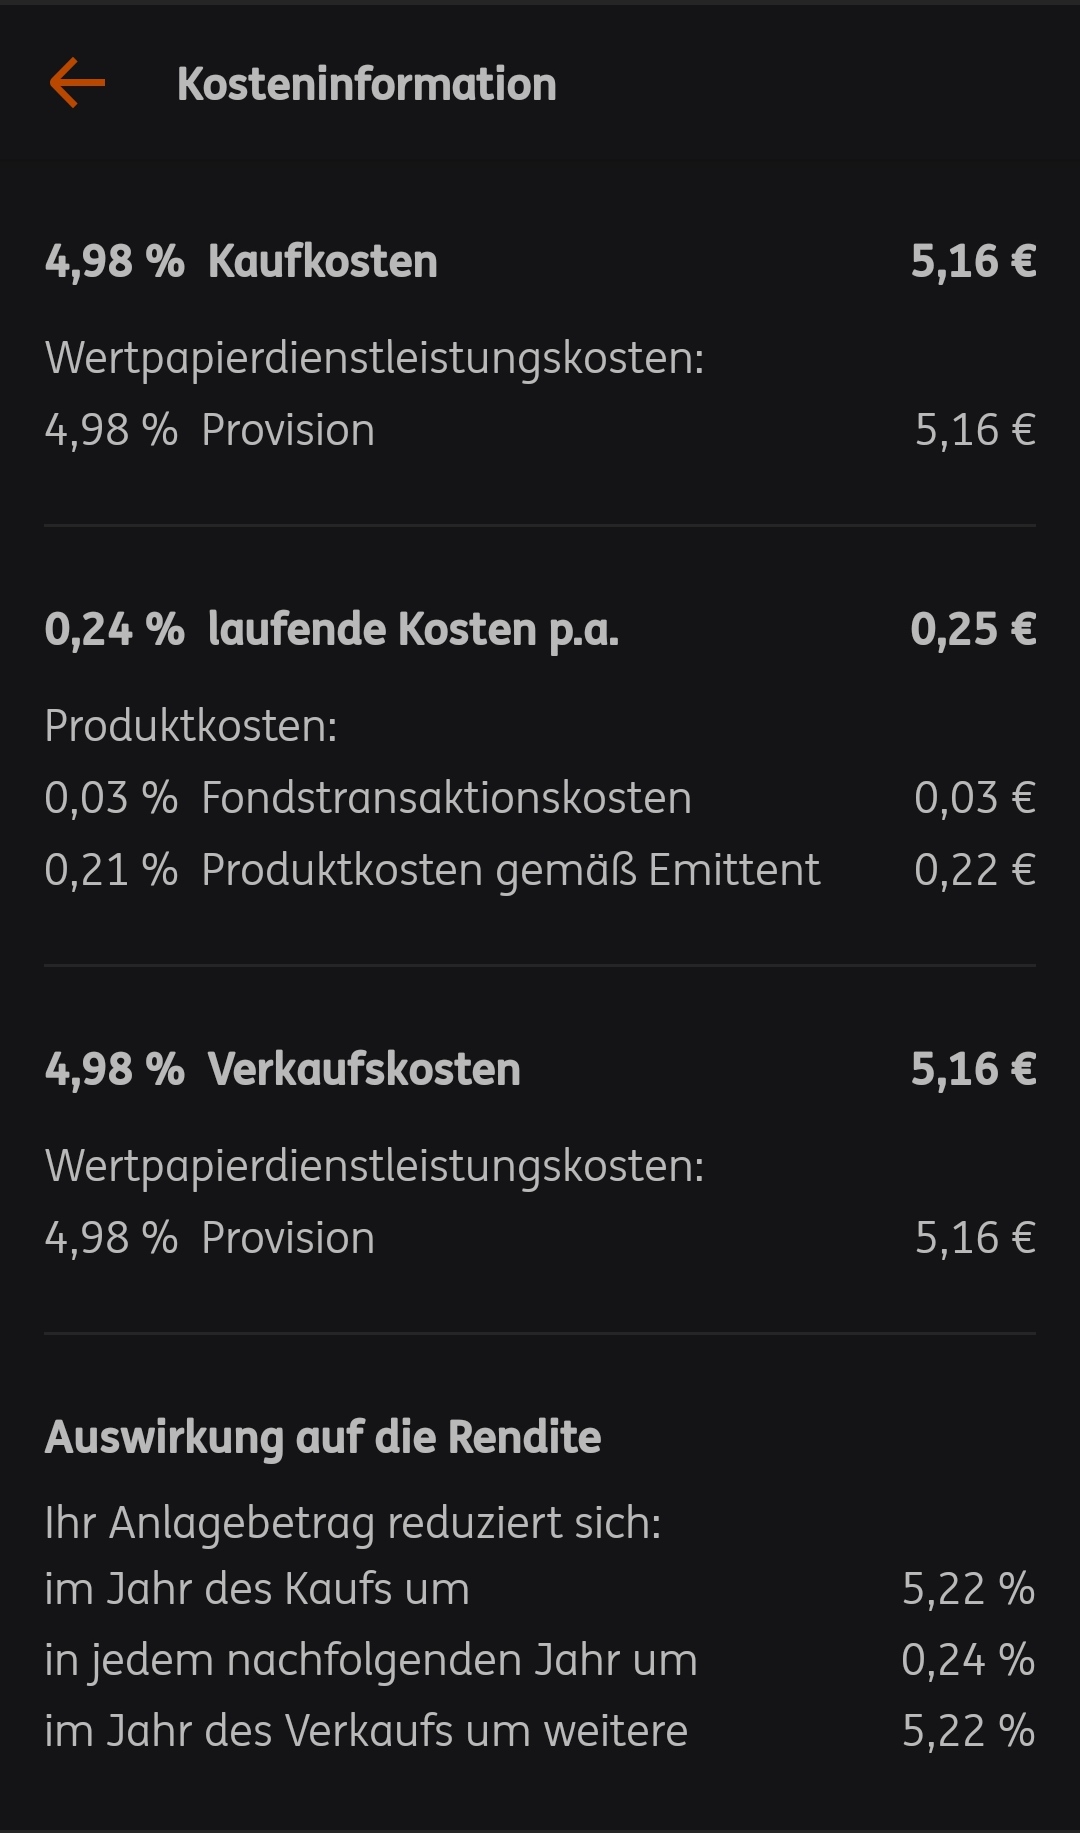Image resolution: width=1080 pixels, height=1833 pixels.
Task: Click the Kosteninformation page title
Action: point(366,84)
